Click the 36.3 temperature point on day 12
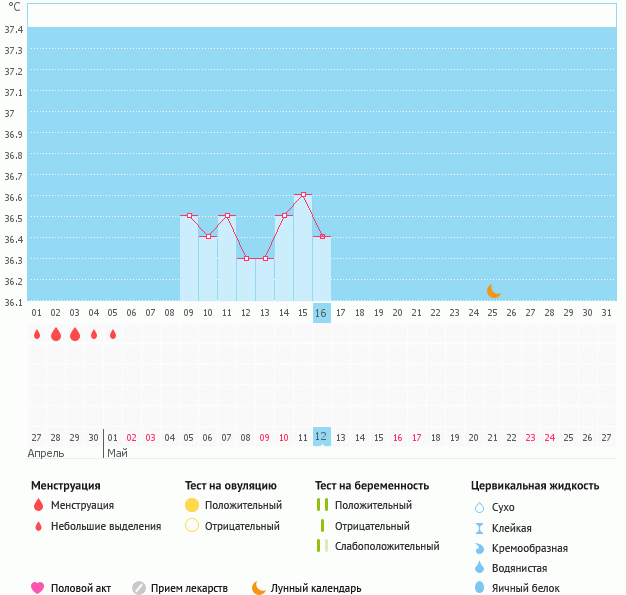This screenshot has height=595, width=626. [x=246, y=258]
